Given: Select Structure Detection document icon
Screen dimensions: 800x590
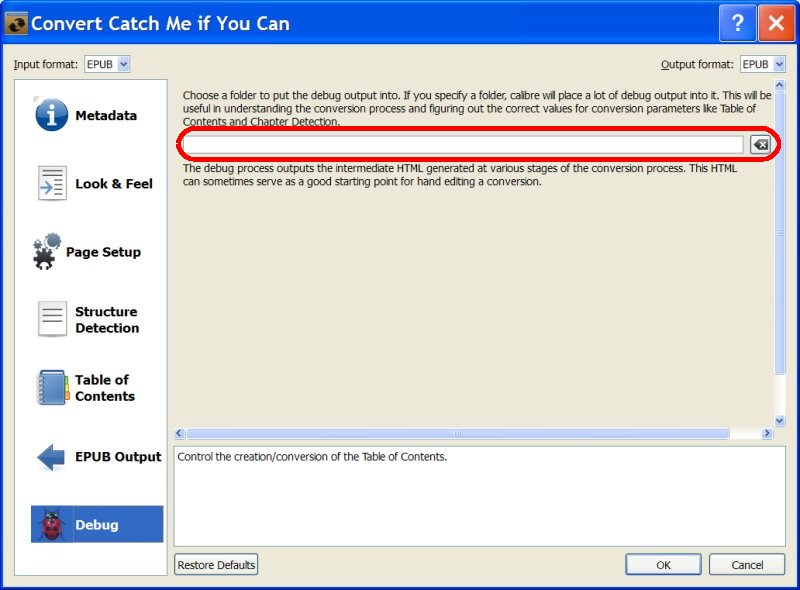Looking at the screenshot, I should point(52,318).
